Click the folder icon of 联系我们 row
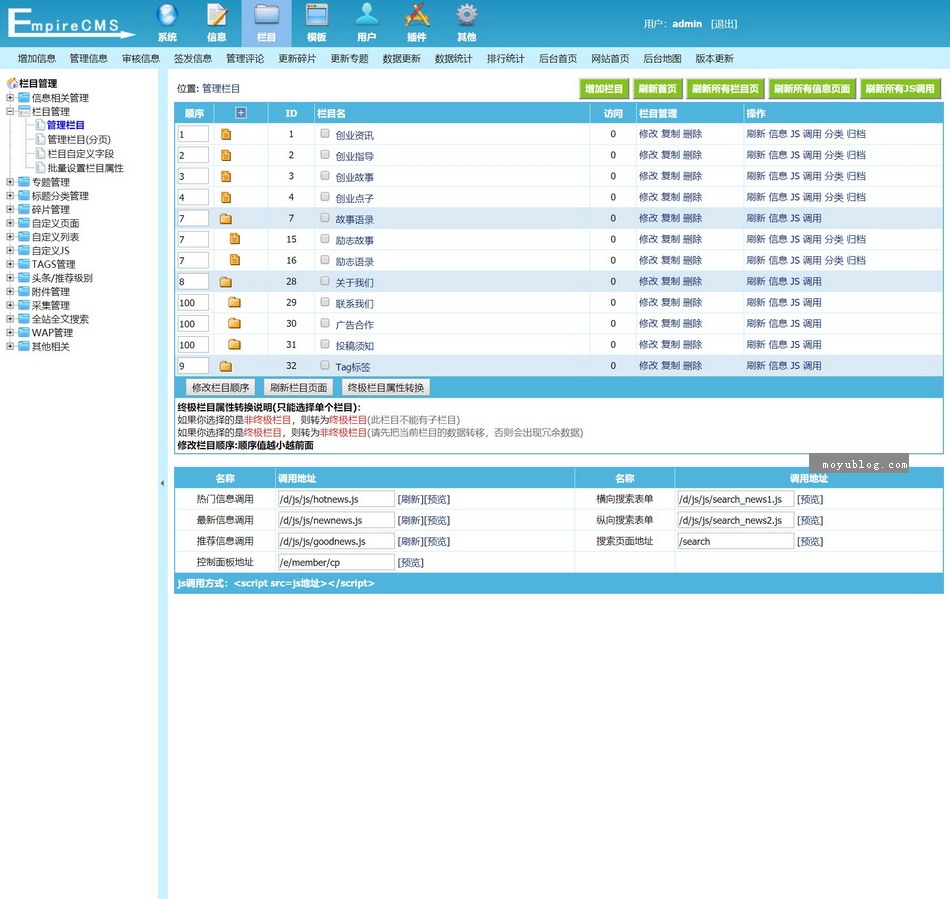 click(x=234, y=302)
